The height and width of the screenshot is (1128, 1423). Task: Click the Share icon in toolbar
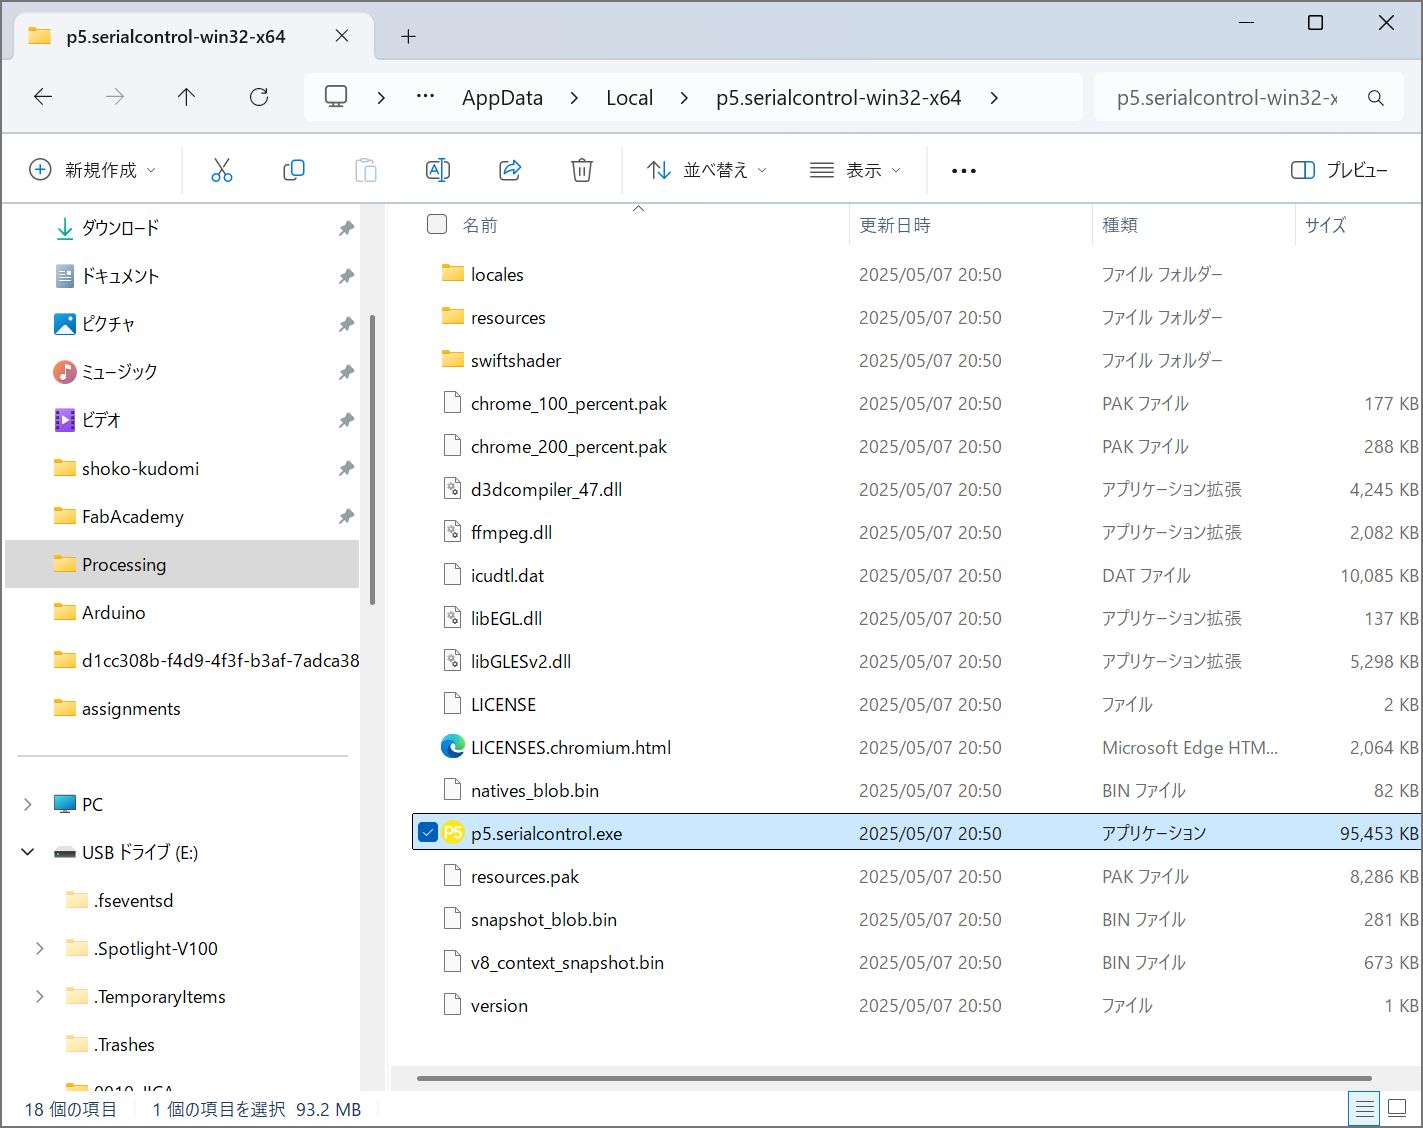point(510,170)
